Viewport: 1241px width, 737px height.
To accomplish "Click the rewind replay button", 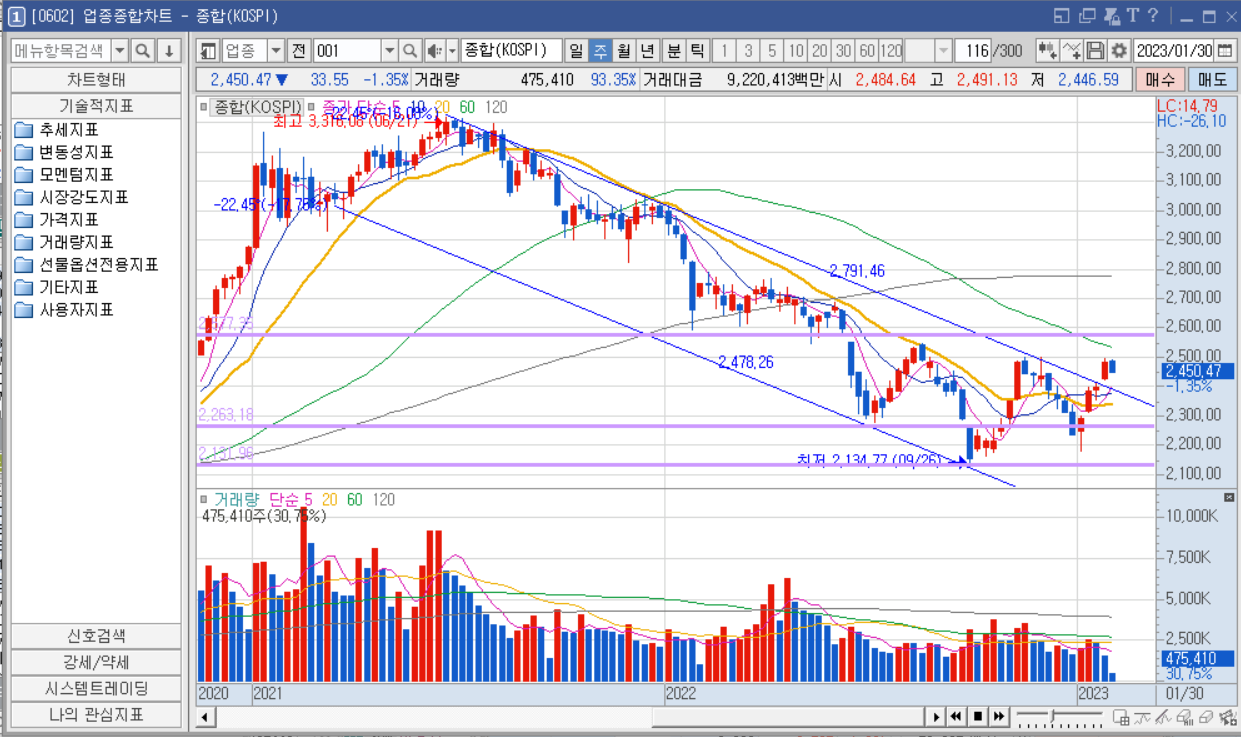I will [x=957, y=717].
